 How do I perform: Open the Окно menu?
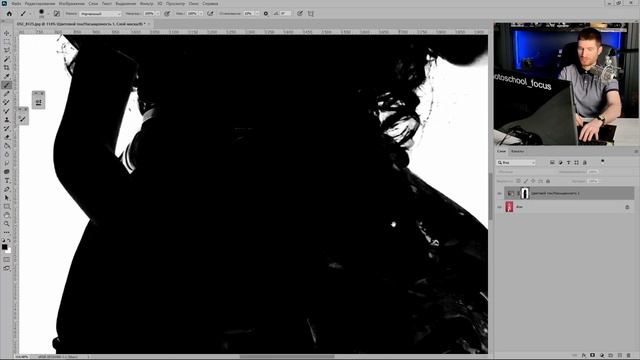[x=193, y=3]
